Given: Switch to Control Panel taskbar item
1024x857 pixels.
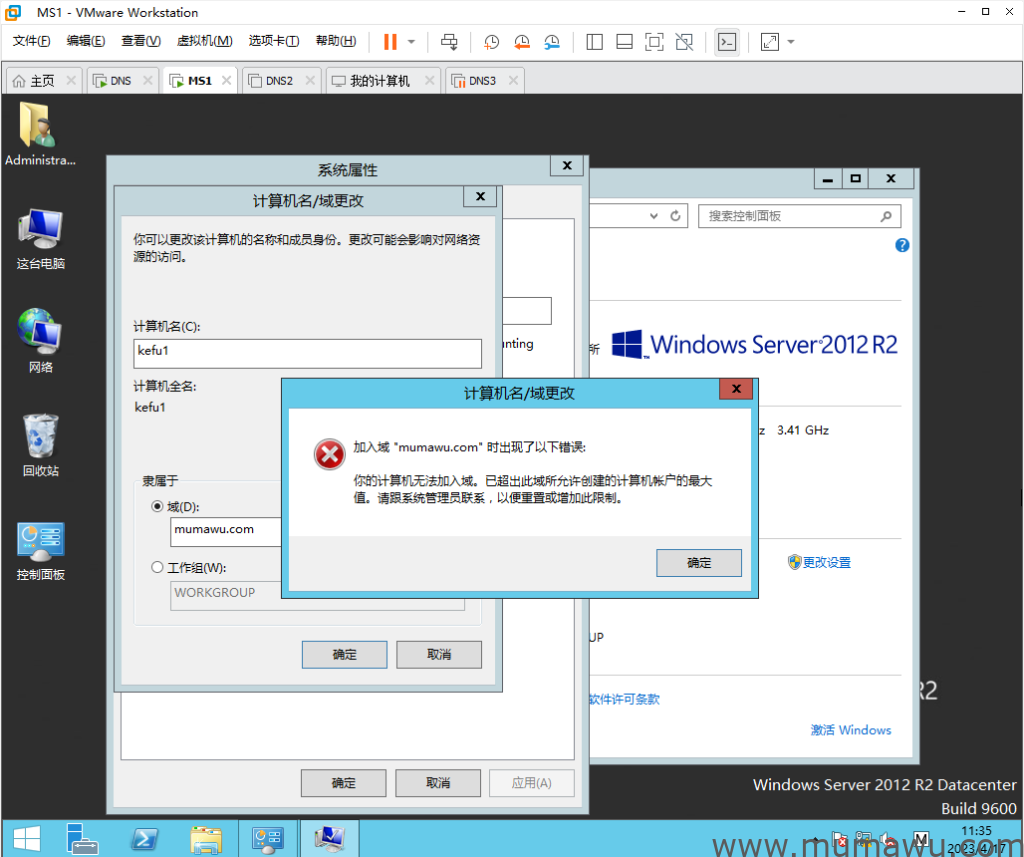Looking at the screenshot, I should tap(267, 839).
